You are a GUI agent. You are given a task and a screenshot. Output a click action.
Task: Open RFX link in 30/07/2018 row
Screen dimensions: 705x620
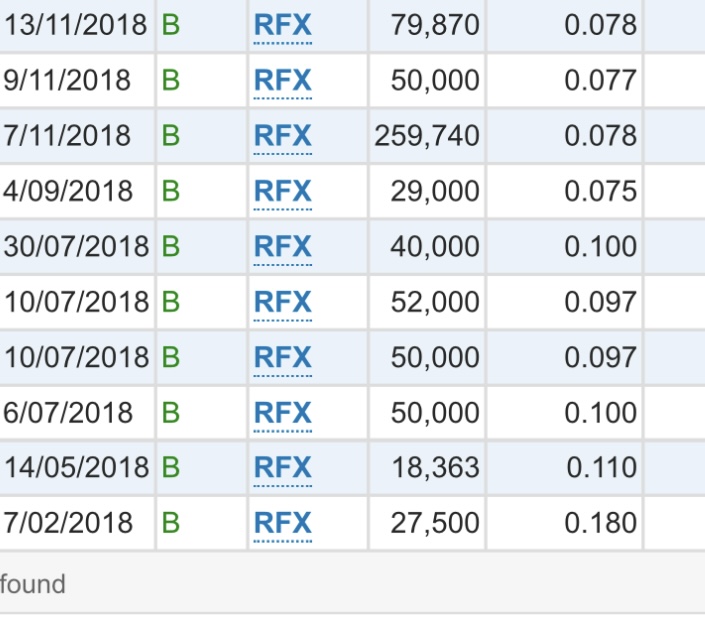[283, 247]
